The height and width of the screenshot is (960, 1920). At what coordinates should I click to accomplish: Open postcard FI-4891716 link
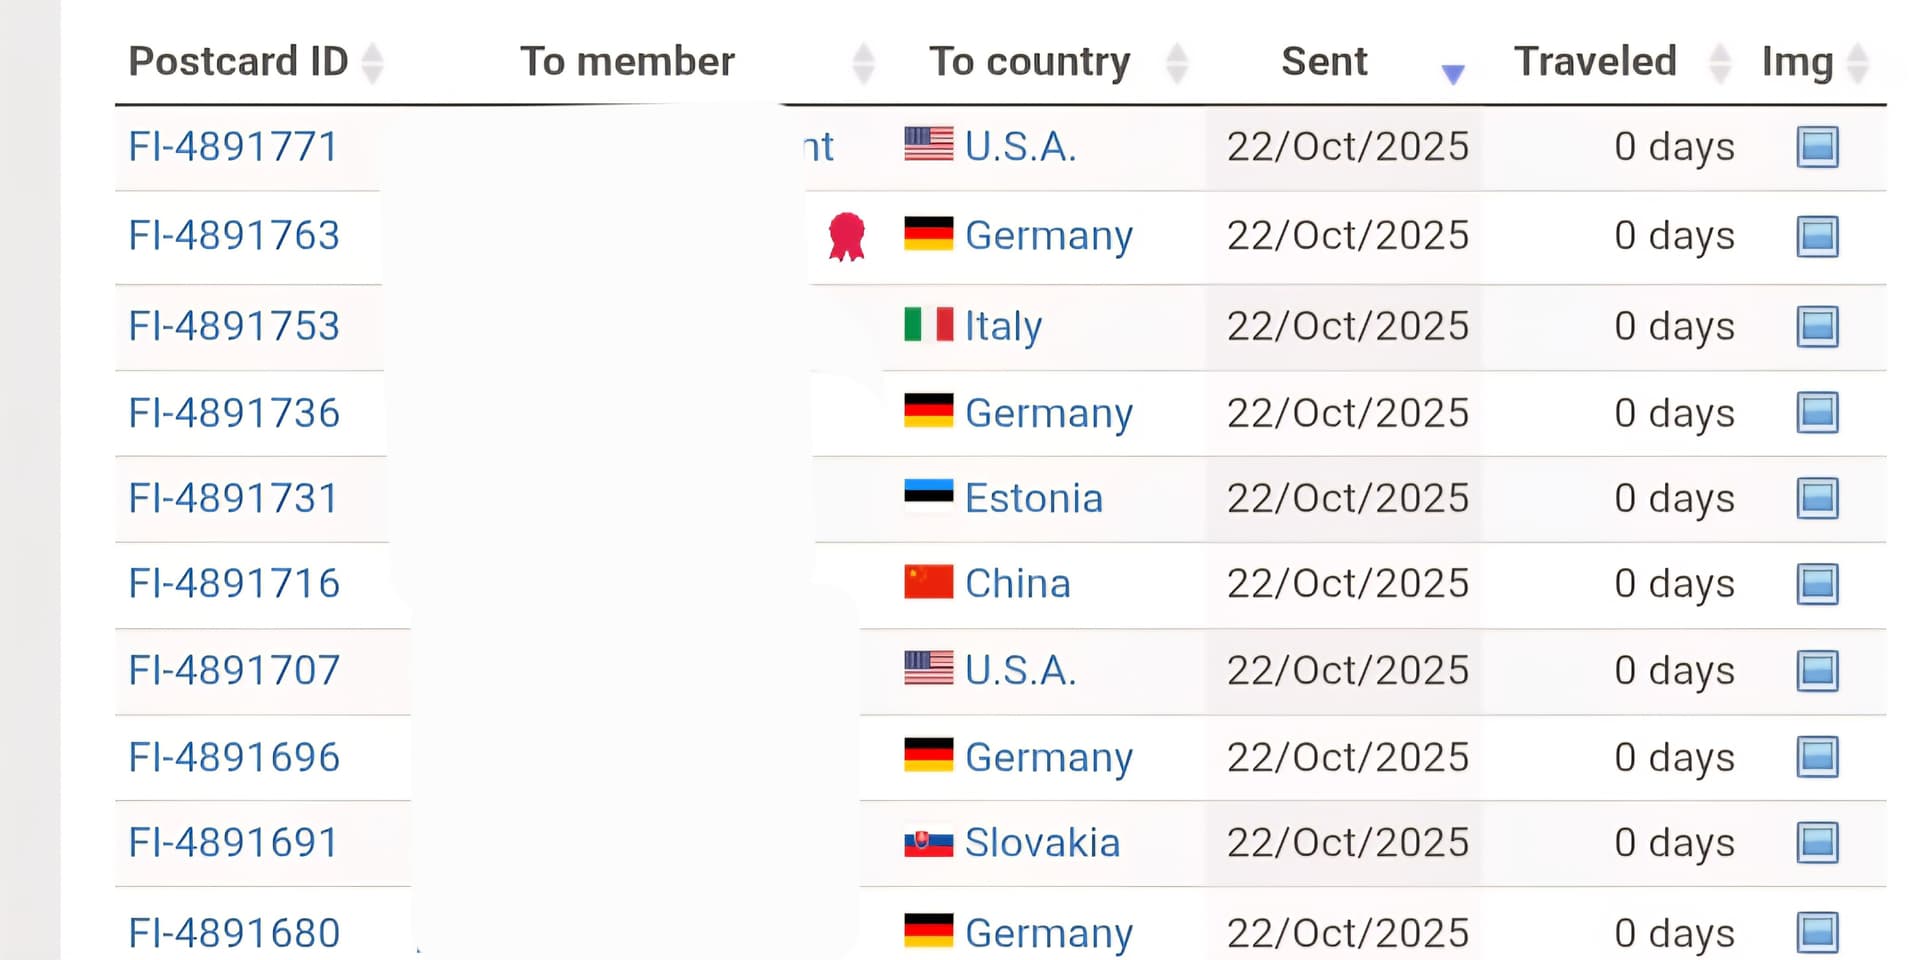pos(234,584)
